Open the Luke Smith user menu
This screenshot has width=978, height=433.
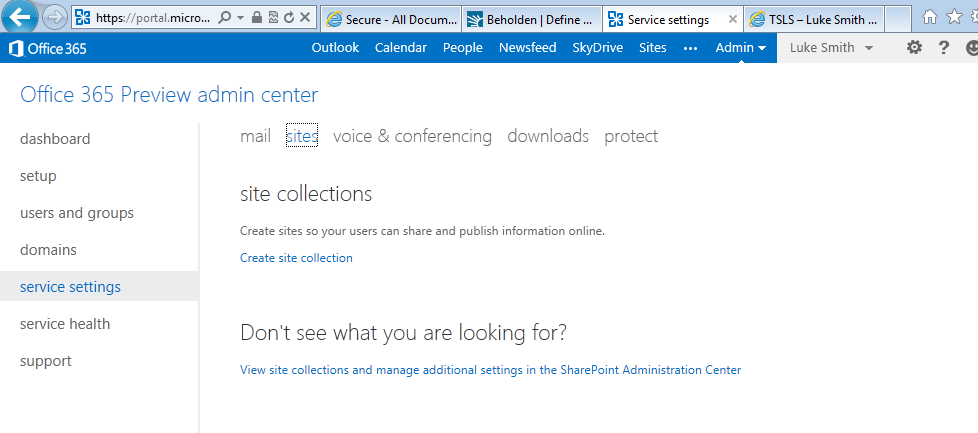831,48
